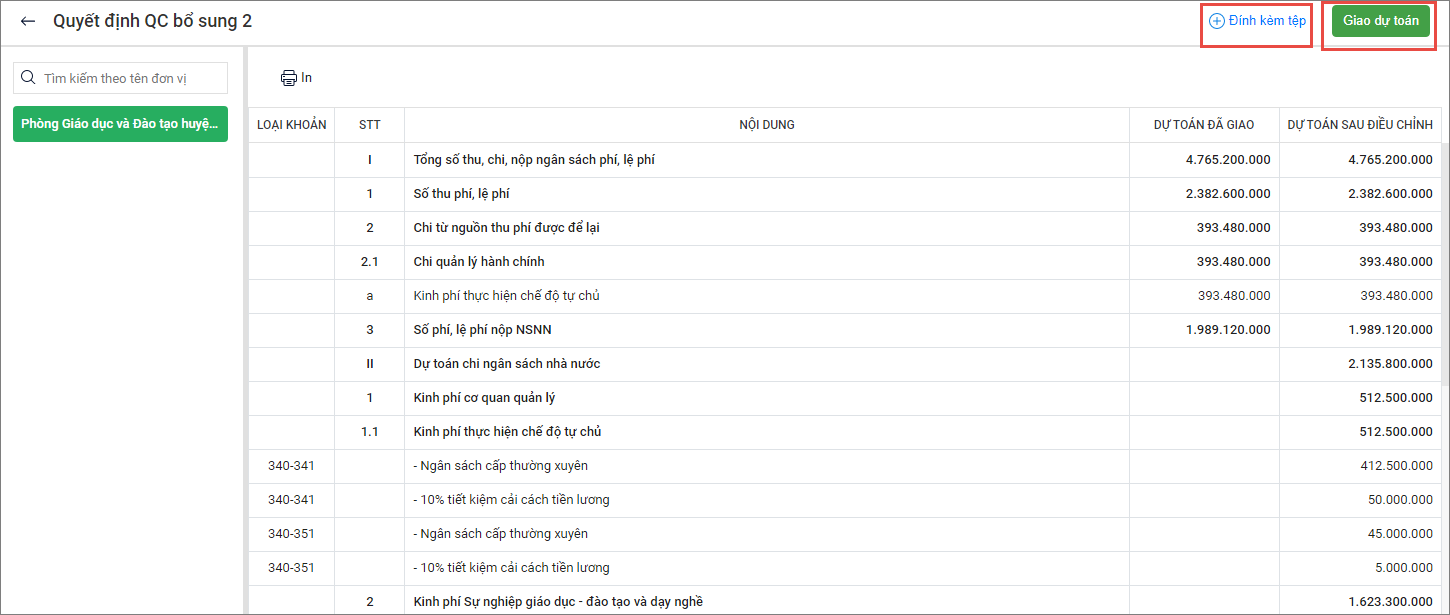Click the LOẠI KHOẢN column header
Image resolution: width=1450 pixels, height=615 pixels.
[x=291, y=125]
